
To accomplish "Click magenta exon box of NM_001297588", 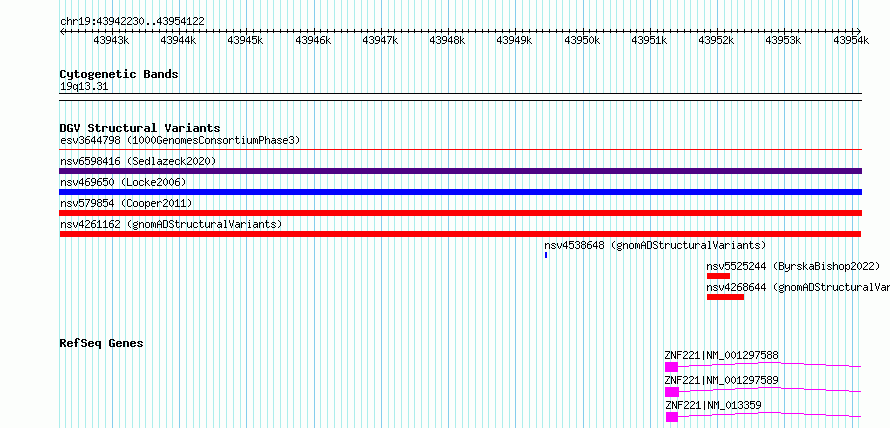I will click(671, 367).
